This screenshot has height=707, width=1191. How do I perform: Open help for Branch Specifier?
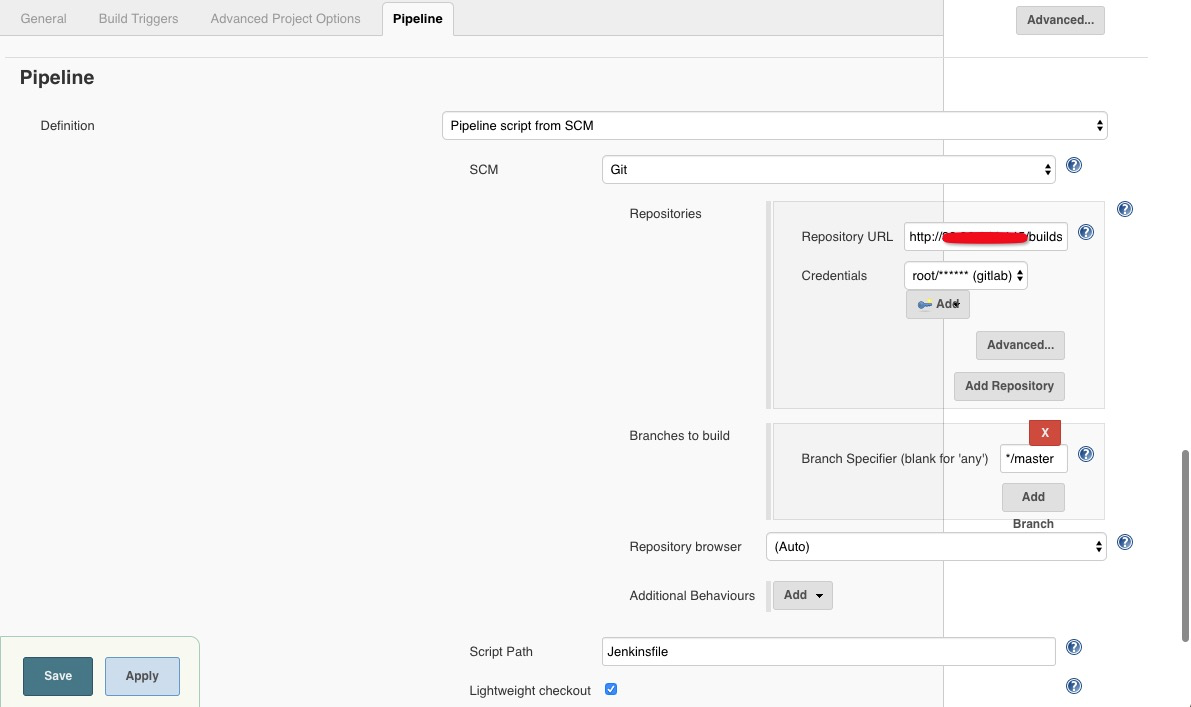[x=1086, y=454]
